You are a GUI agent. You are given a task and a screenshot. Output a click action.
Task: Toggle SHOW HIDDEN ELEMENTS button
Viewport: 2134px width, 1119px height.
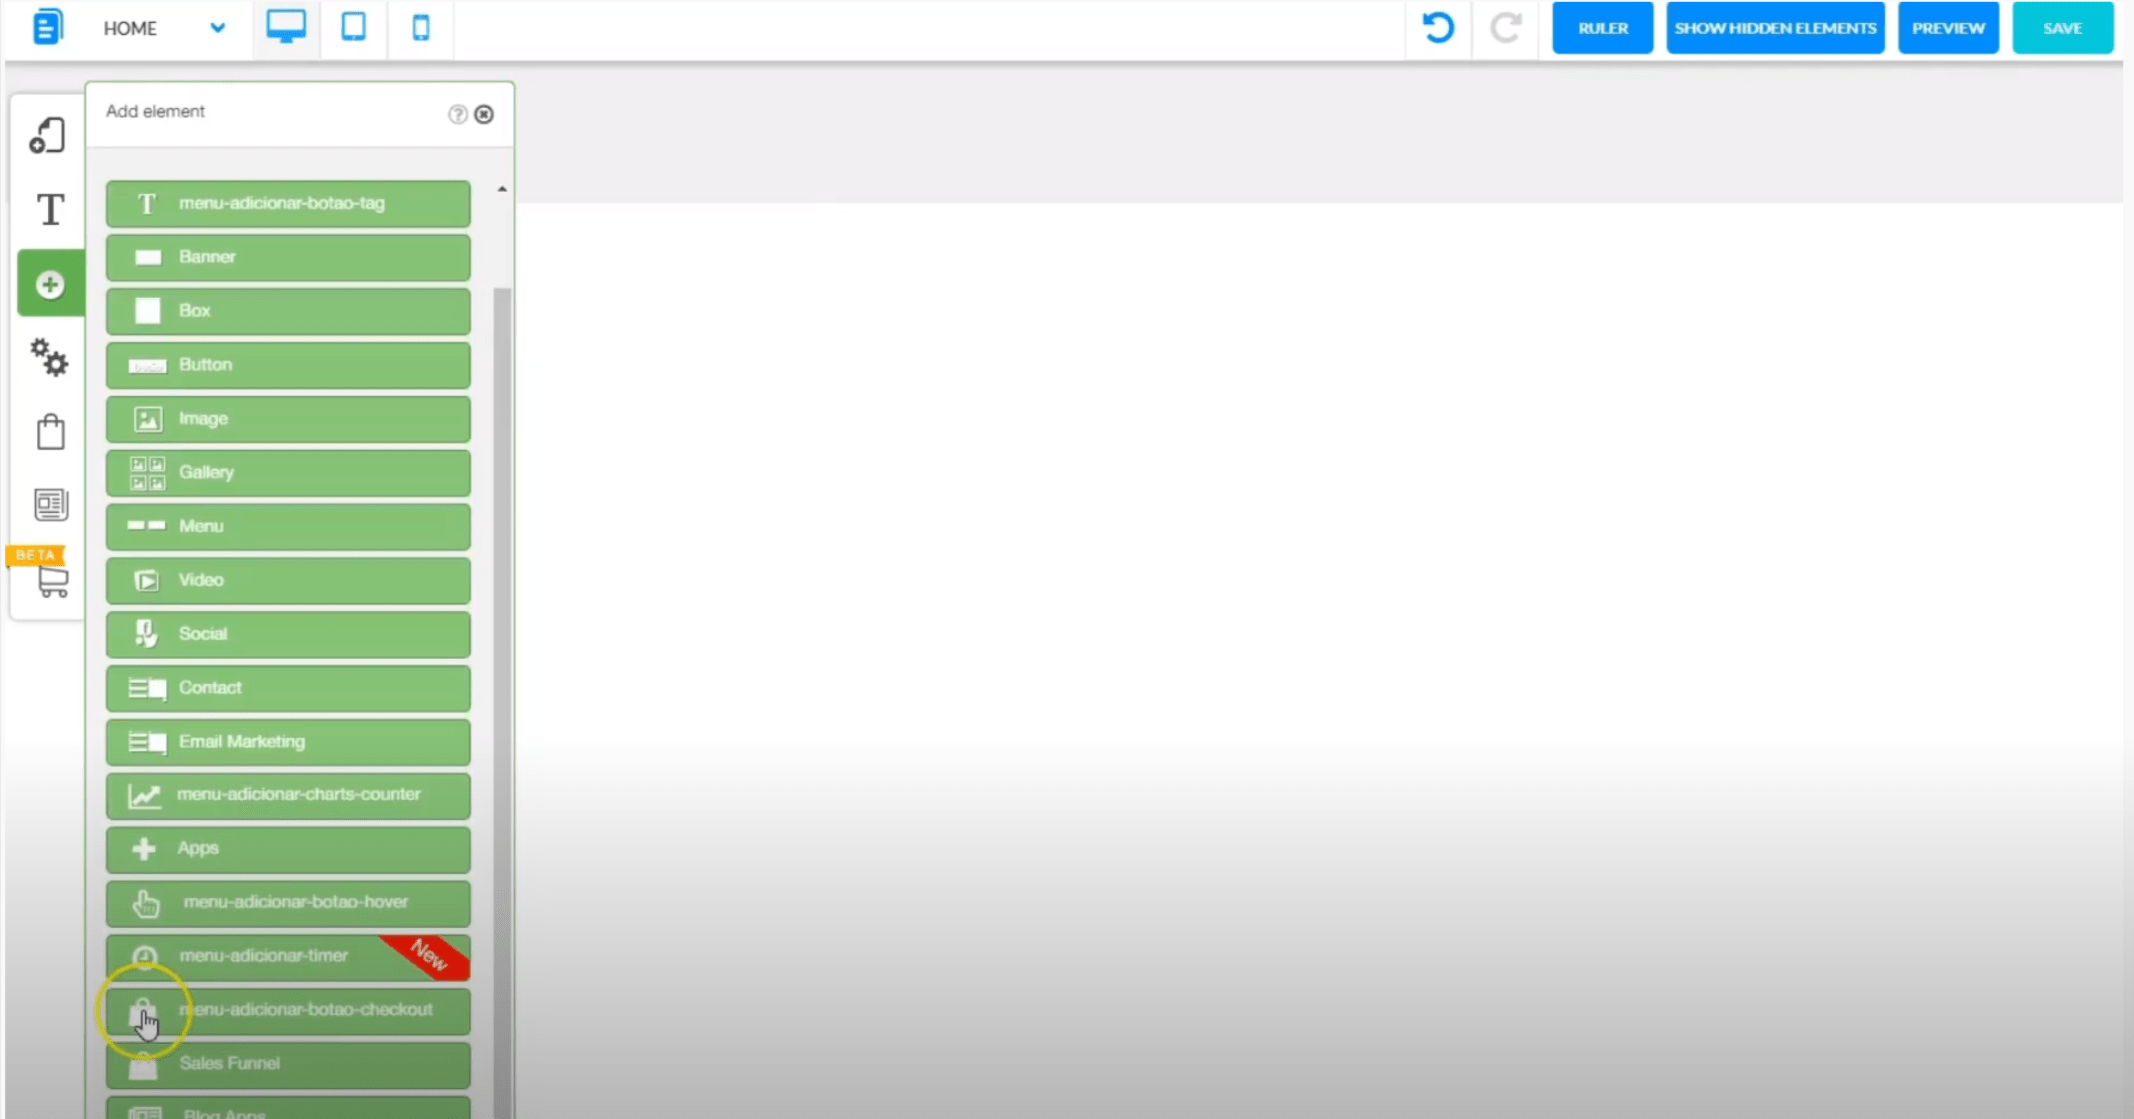(x=1774, y=28)
